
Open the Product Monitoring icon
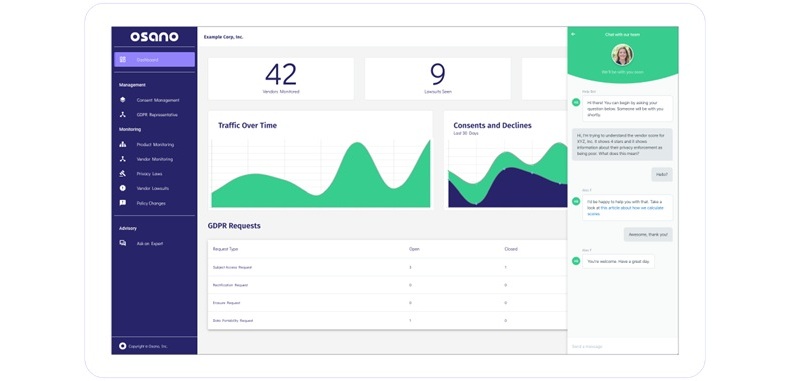pos(122,144)
